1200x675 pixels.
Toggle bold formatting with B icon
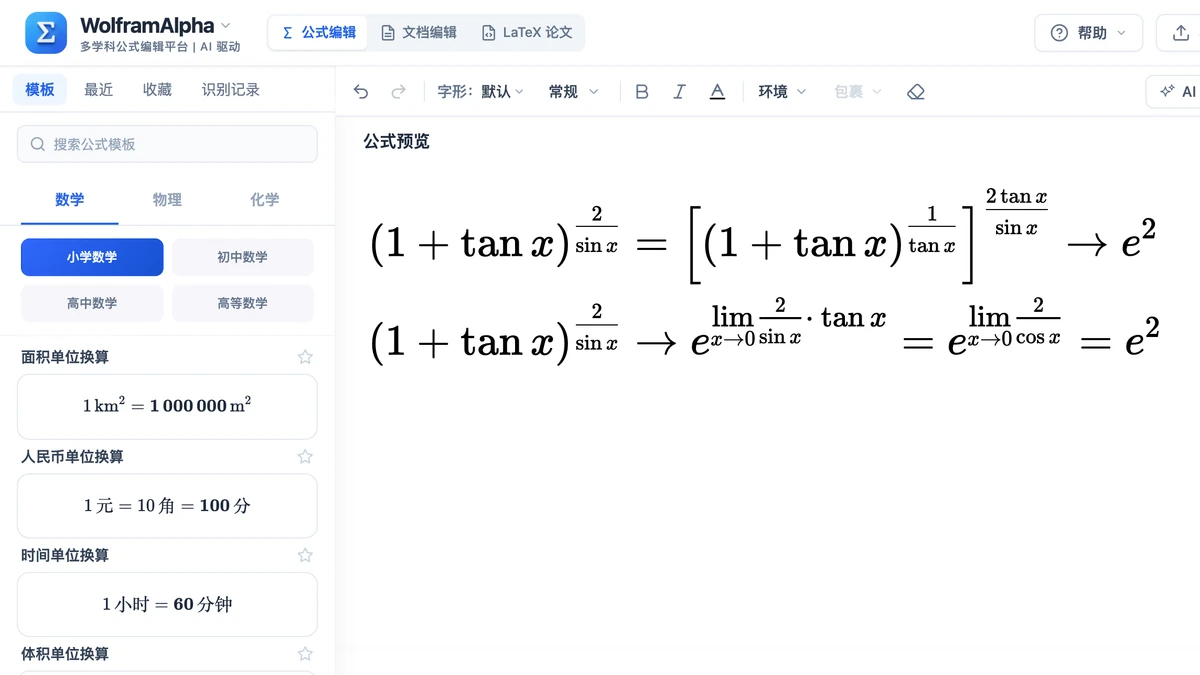642,92
